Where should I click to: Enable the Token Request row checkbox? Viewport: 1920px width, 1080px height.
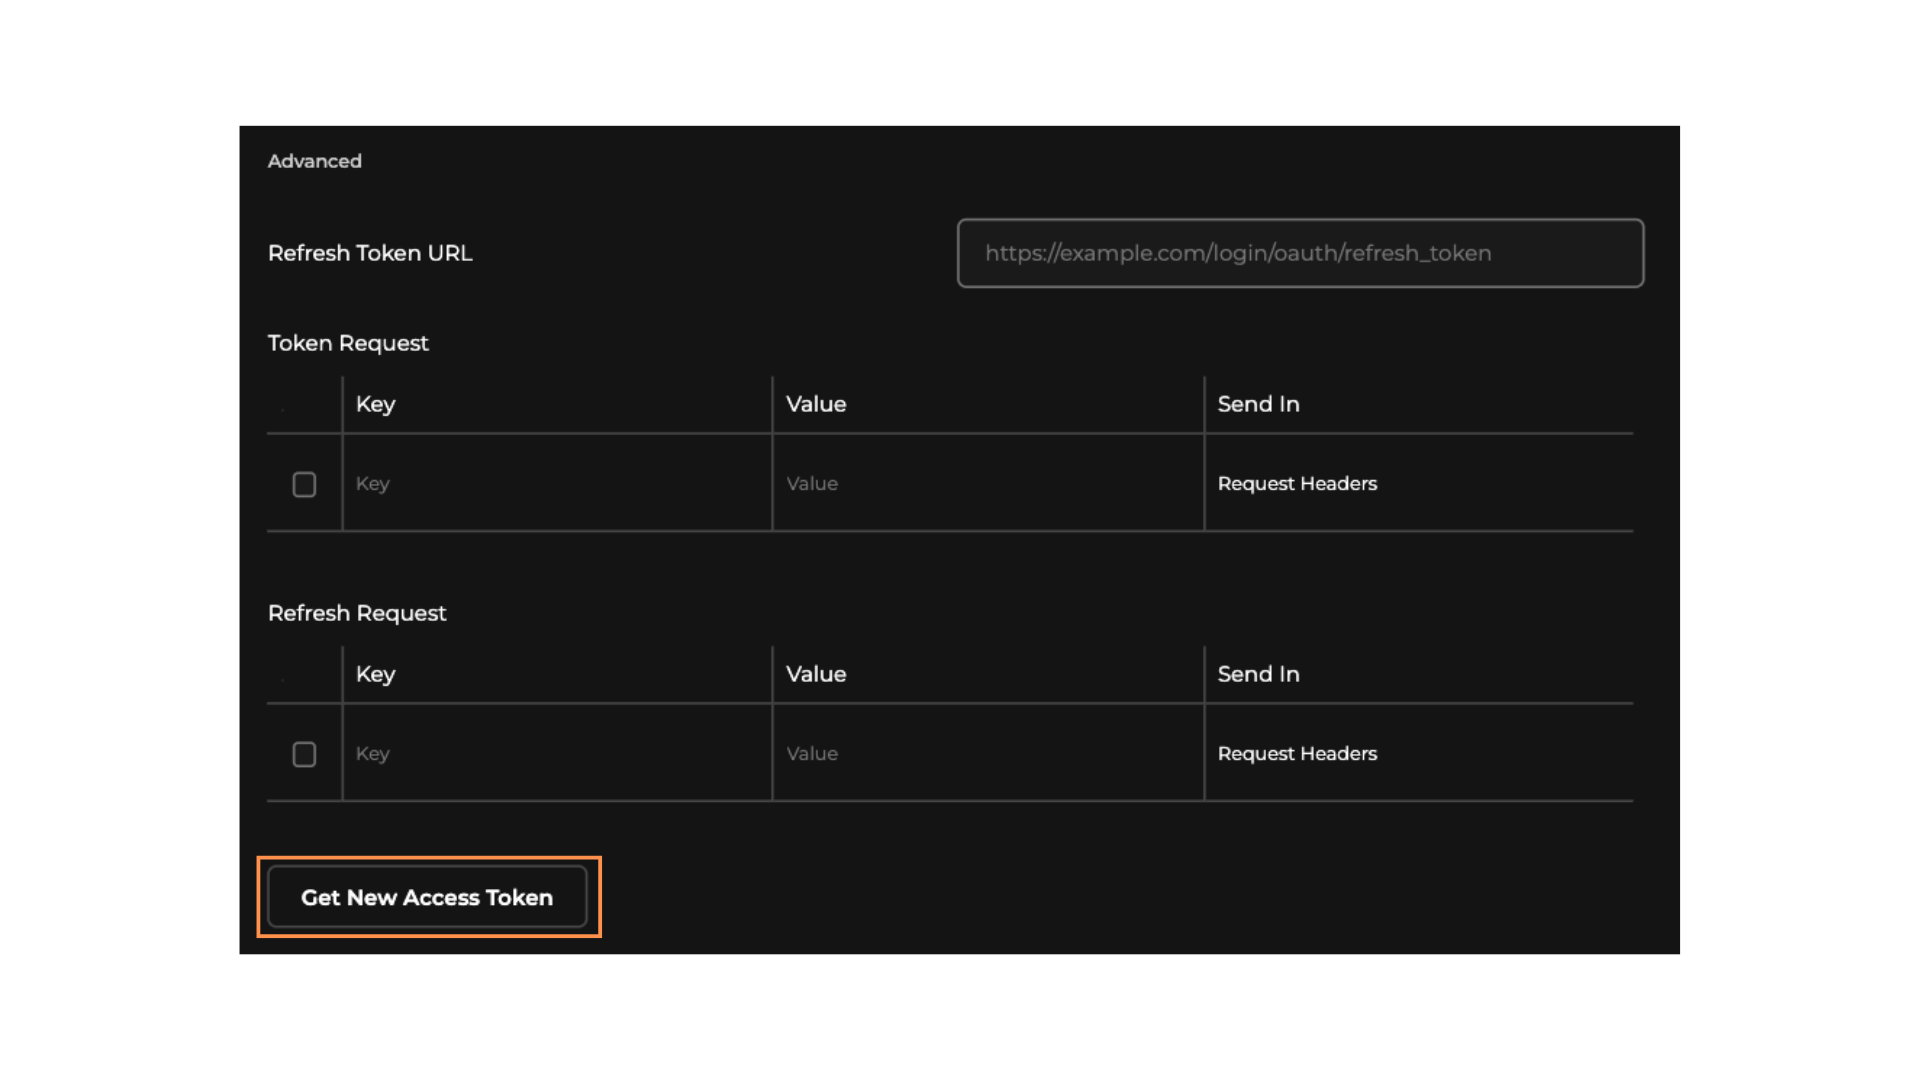click(x=304, y=485)
